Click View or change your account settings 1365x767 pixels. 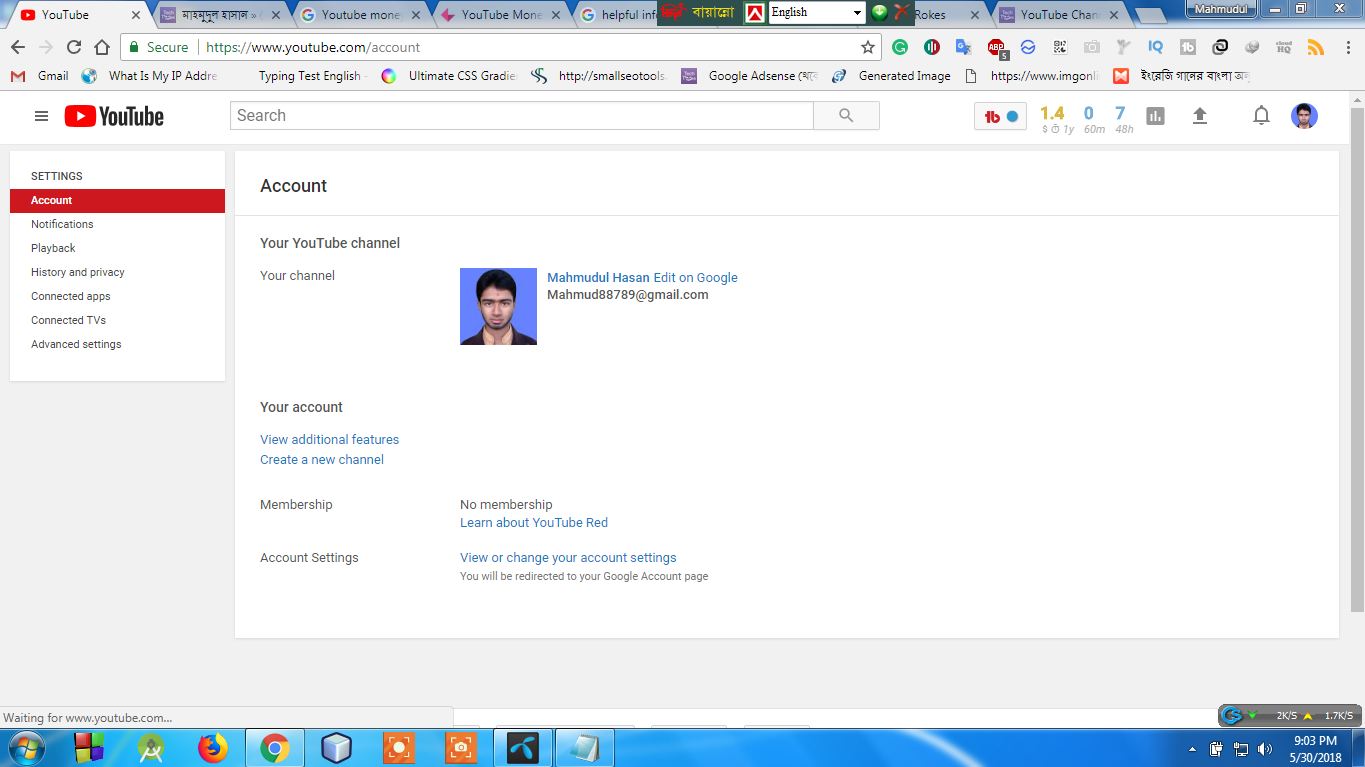point(568,557)
